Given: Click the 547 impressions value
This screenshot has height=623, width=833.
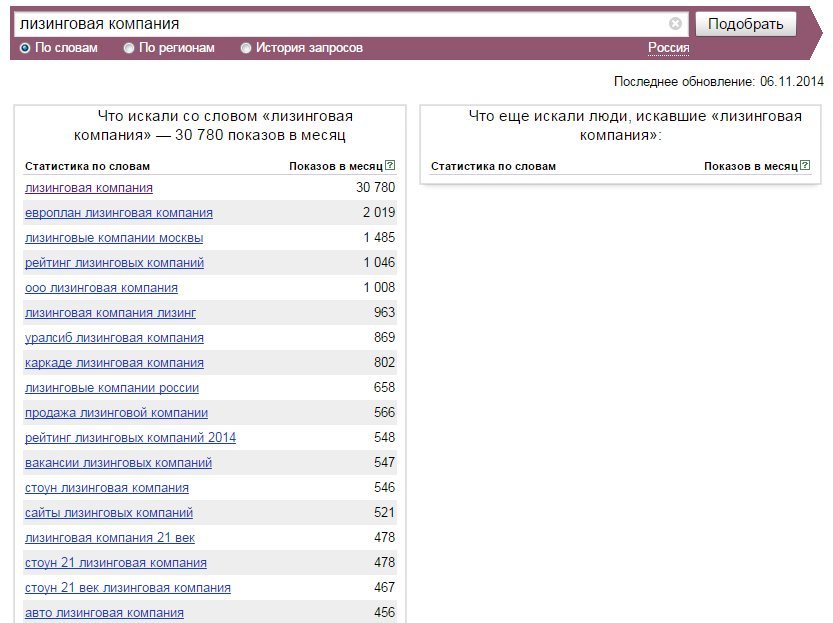Looking at the screenshot, I should (x=384, y=462).
